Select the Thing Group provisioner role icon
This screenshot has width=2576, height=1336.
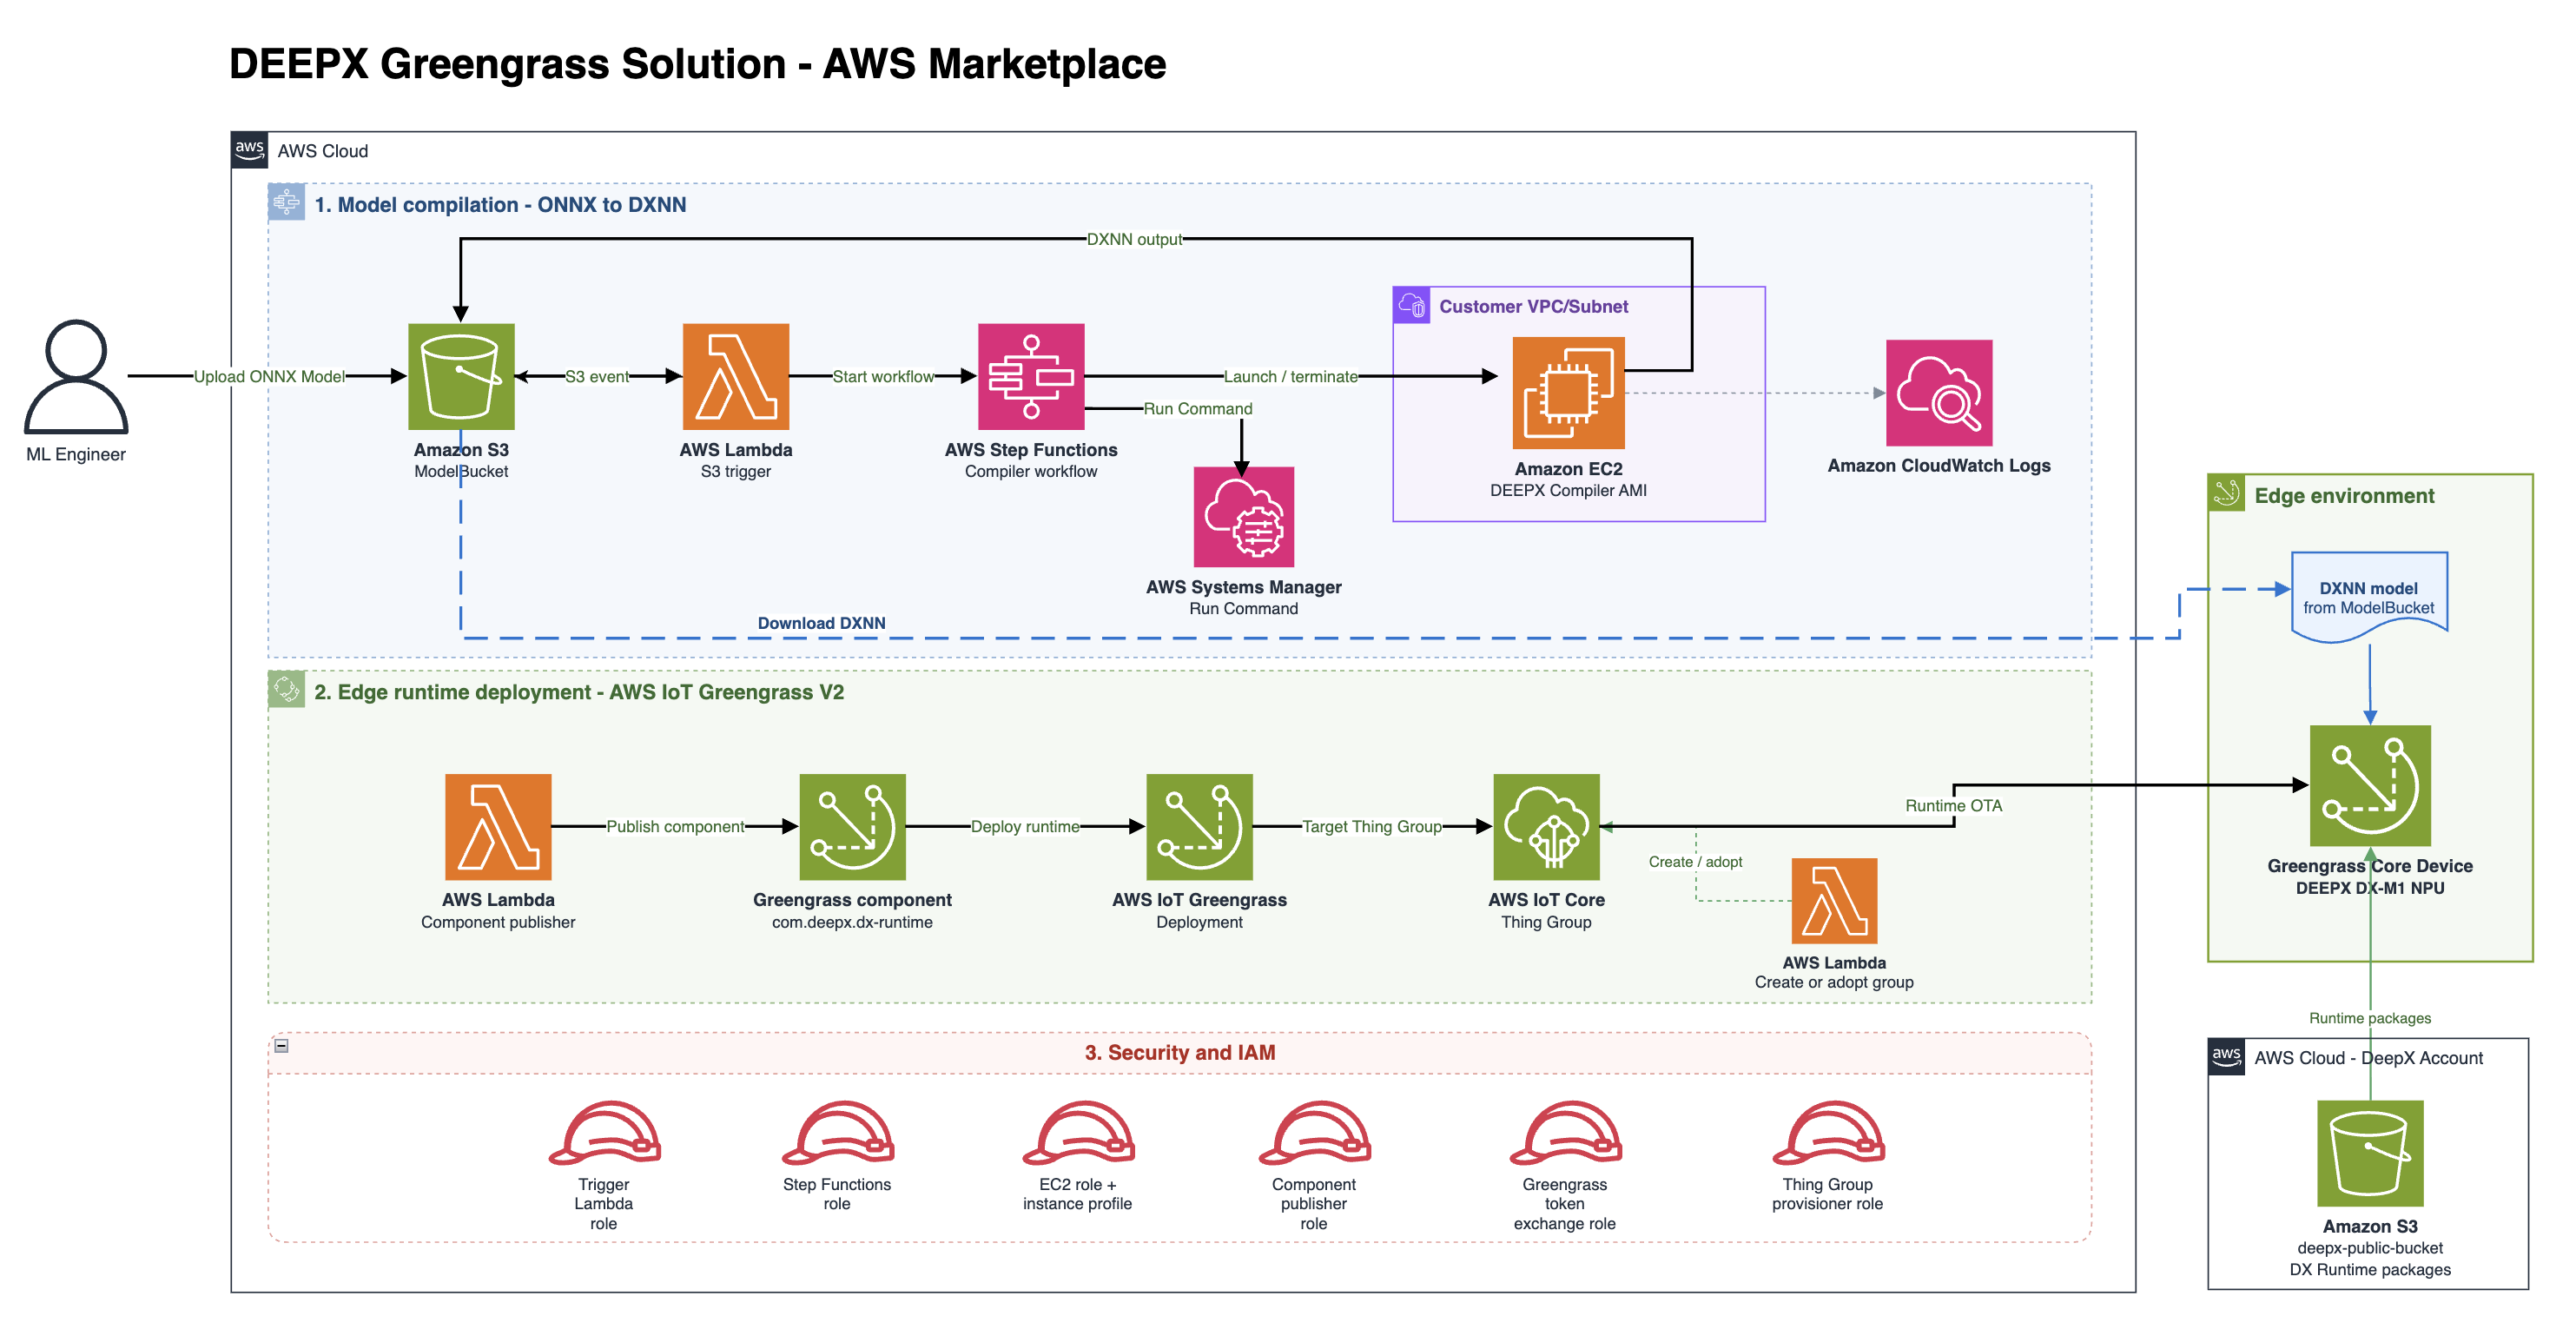pos(1828,1133)
